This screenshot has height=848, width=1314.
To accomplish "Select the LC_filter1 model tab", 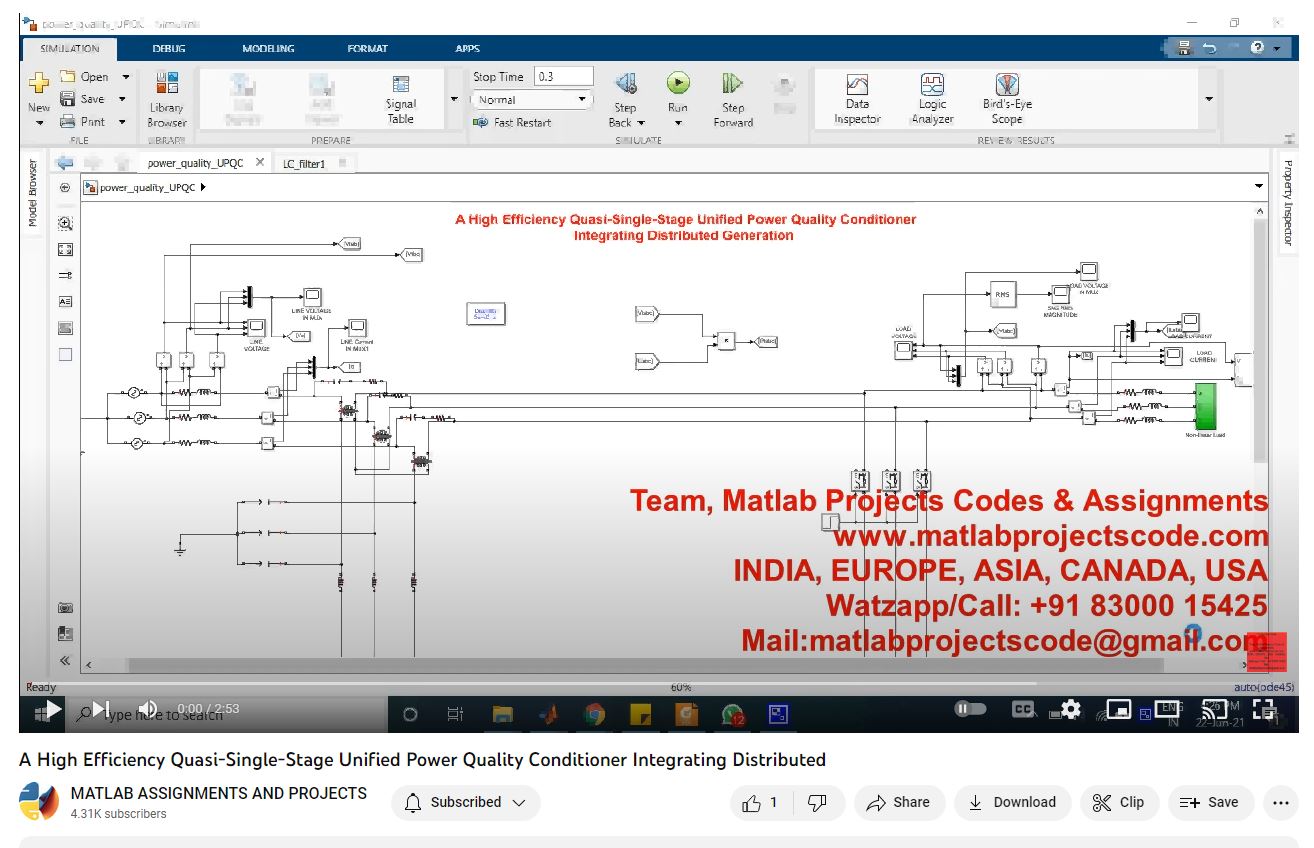I will pos(304,163).
